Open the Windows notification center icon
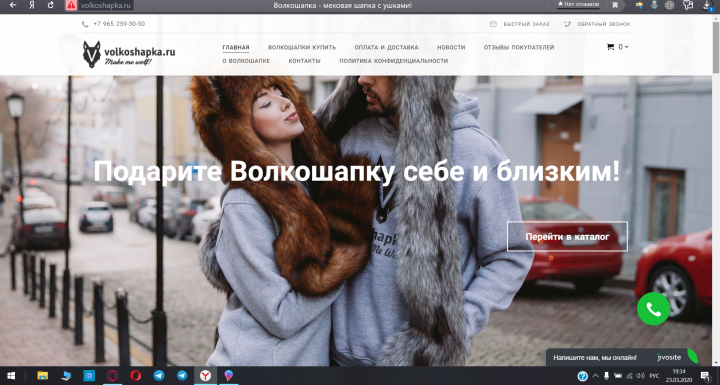Image resolution: width=720 pixels, height=385 pixels. click(705, 376)
